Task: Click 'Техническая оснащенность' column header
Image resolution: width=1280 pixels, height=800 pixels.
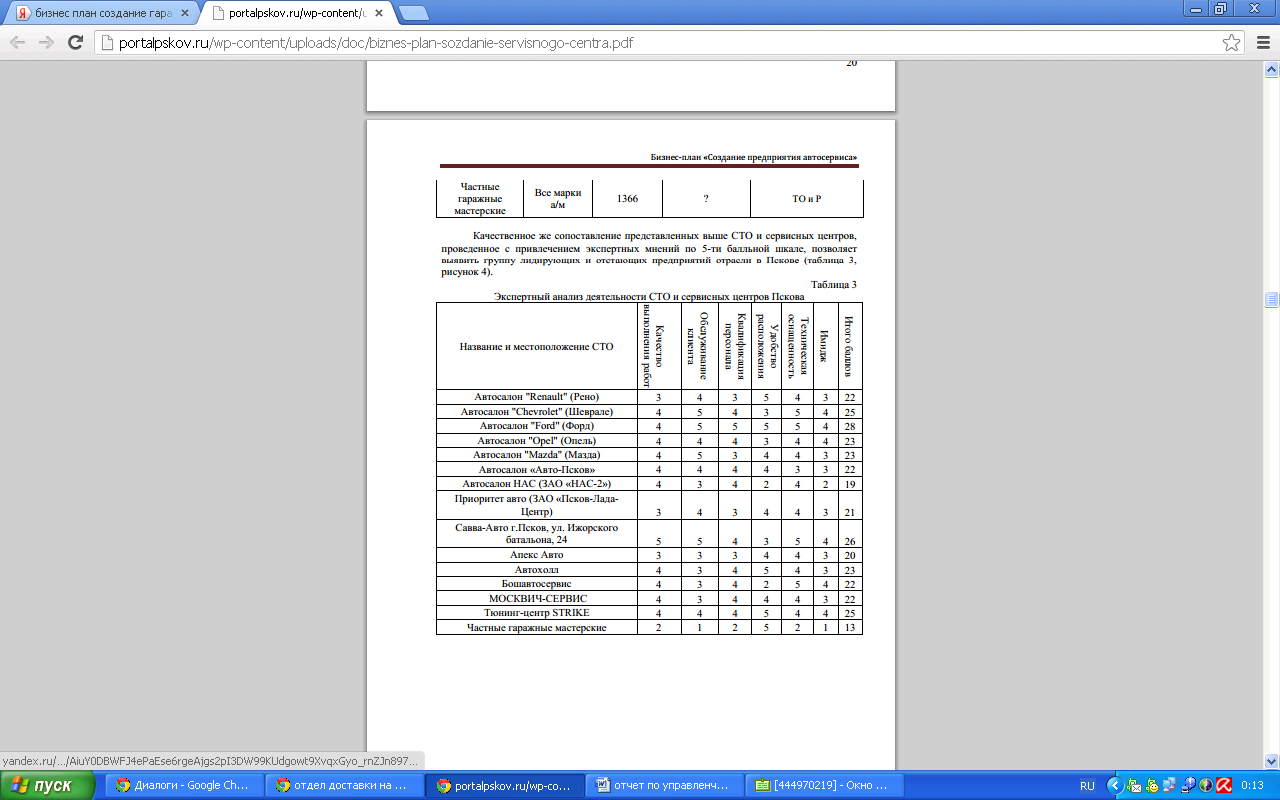Action: (x=797, y=346)
